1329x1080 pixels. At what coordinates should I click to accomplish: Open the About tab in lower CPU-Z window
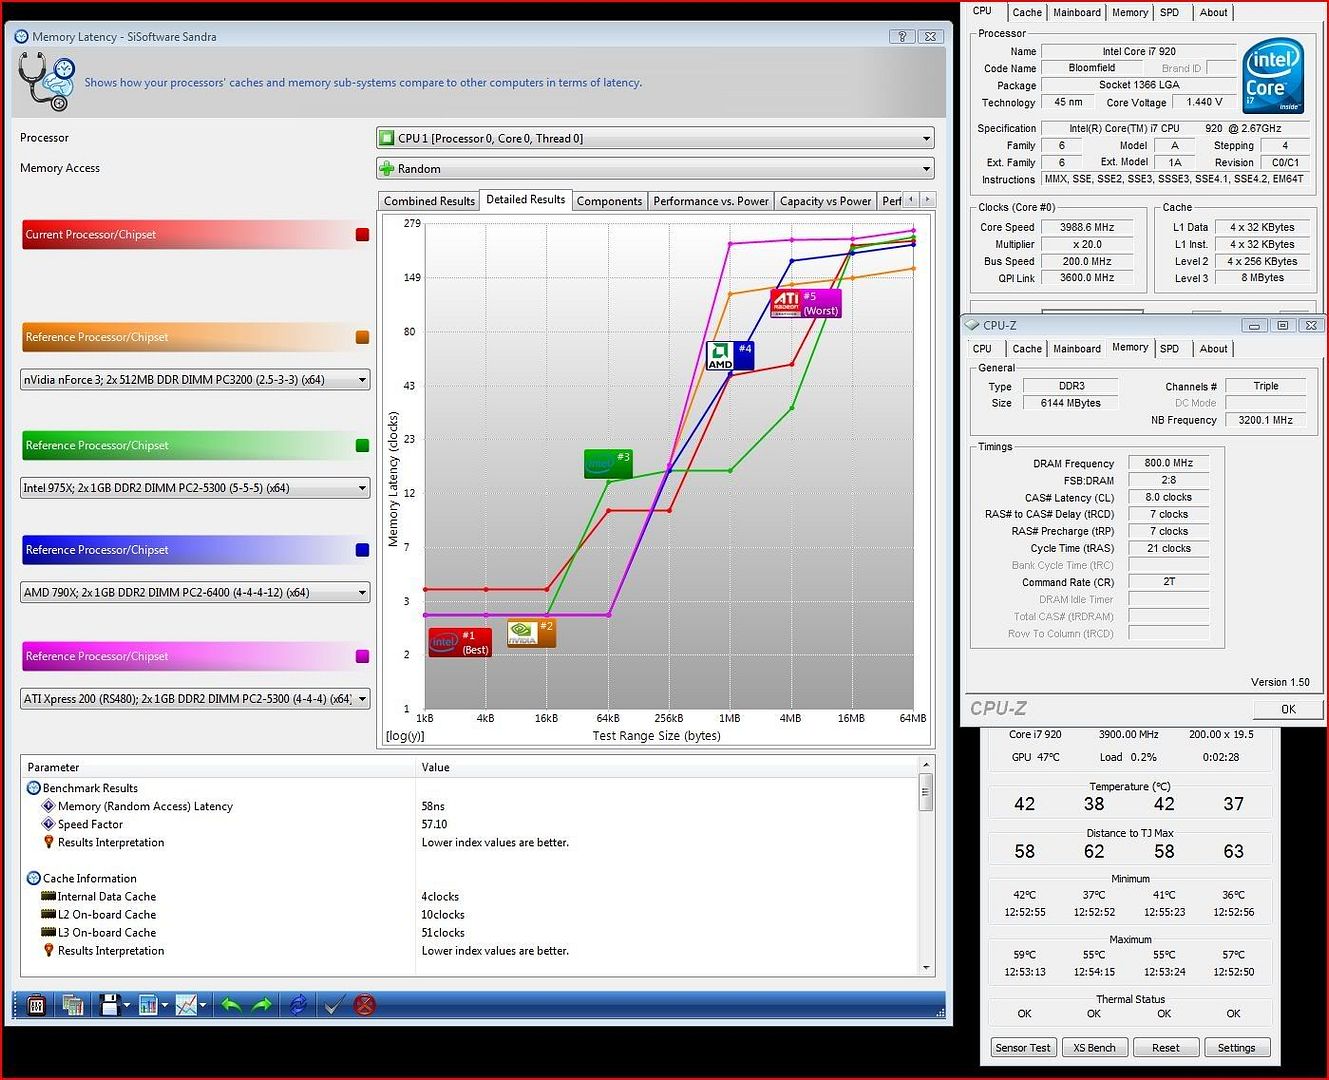(x=1214, y=349)
